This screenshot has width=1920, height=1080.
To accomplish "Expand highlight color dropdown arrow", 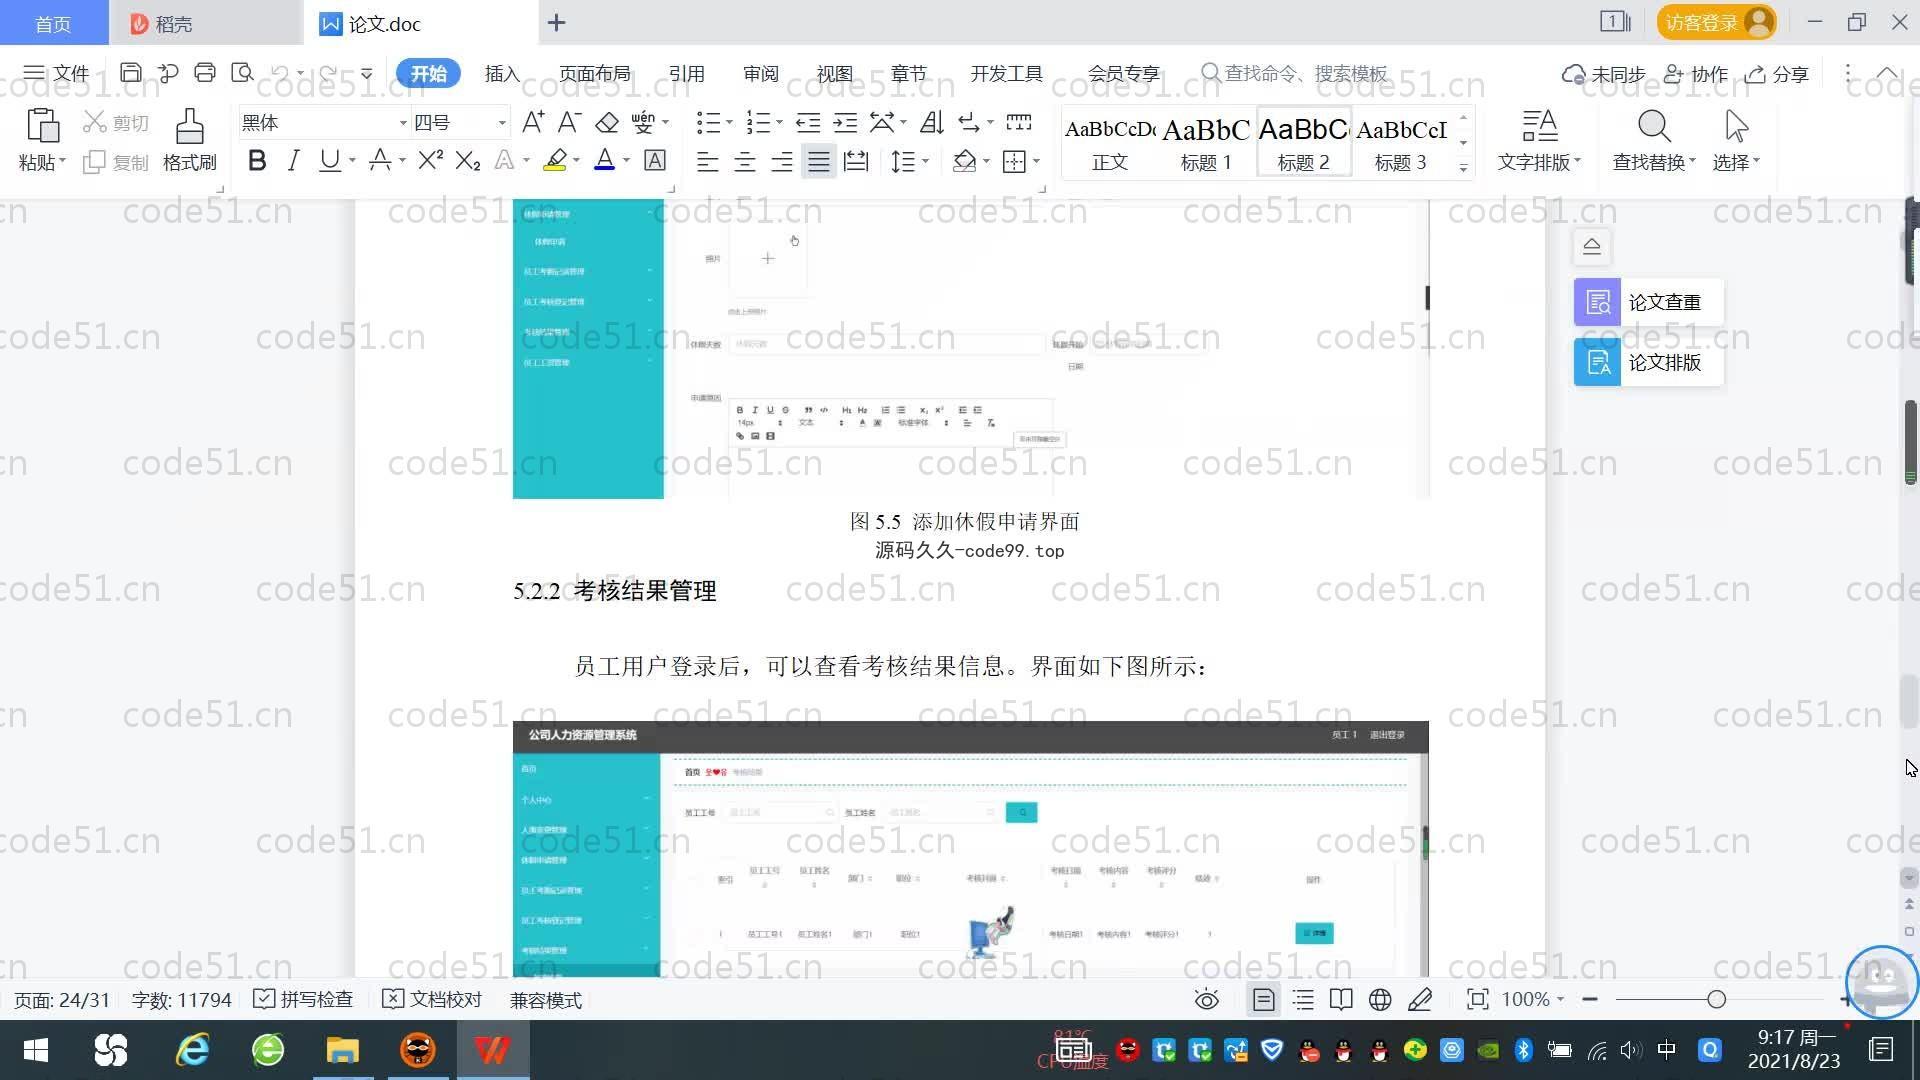I will point(576,161).
